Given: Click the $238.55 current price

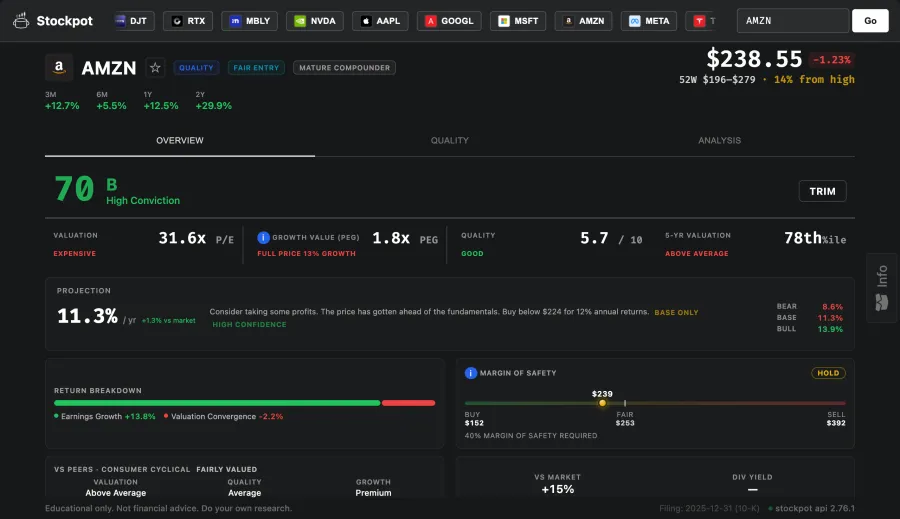Looking at the screenshot, I should (754, 59).
